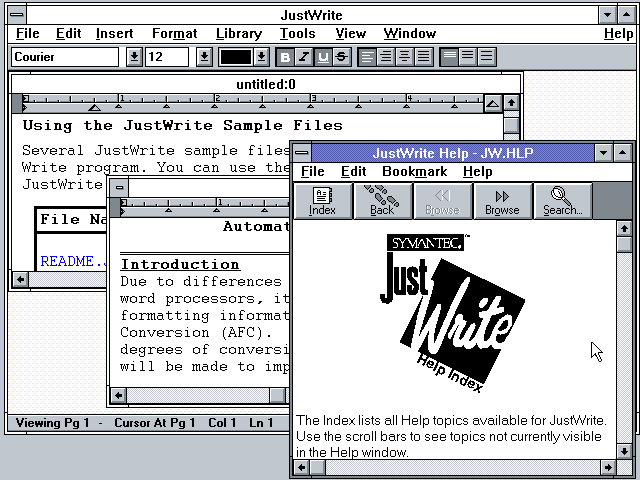
Task: Click the untitled:0 document title bar
Action: pos(266,84)
